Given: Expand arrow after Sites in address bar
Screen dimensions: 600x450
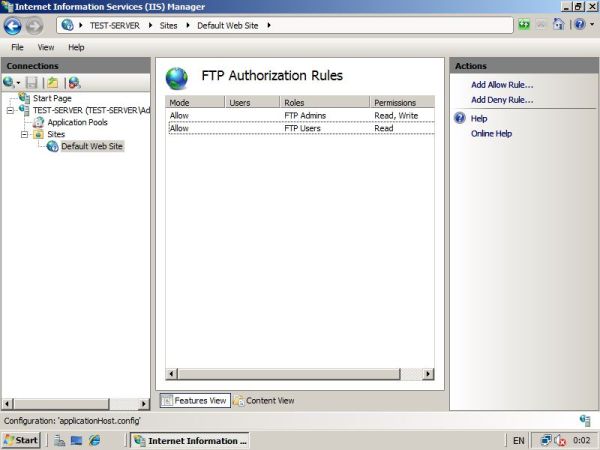Looking at the screenshot, I should (x=188, y=25).
